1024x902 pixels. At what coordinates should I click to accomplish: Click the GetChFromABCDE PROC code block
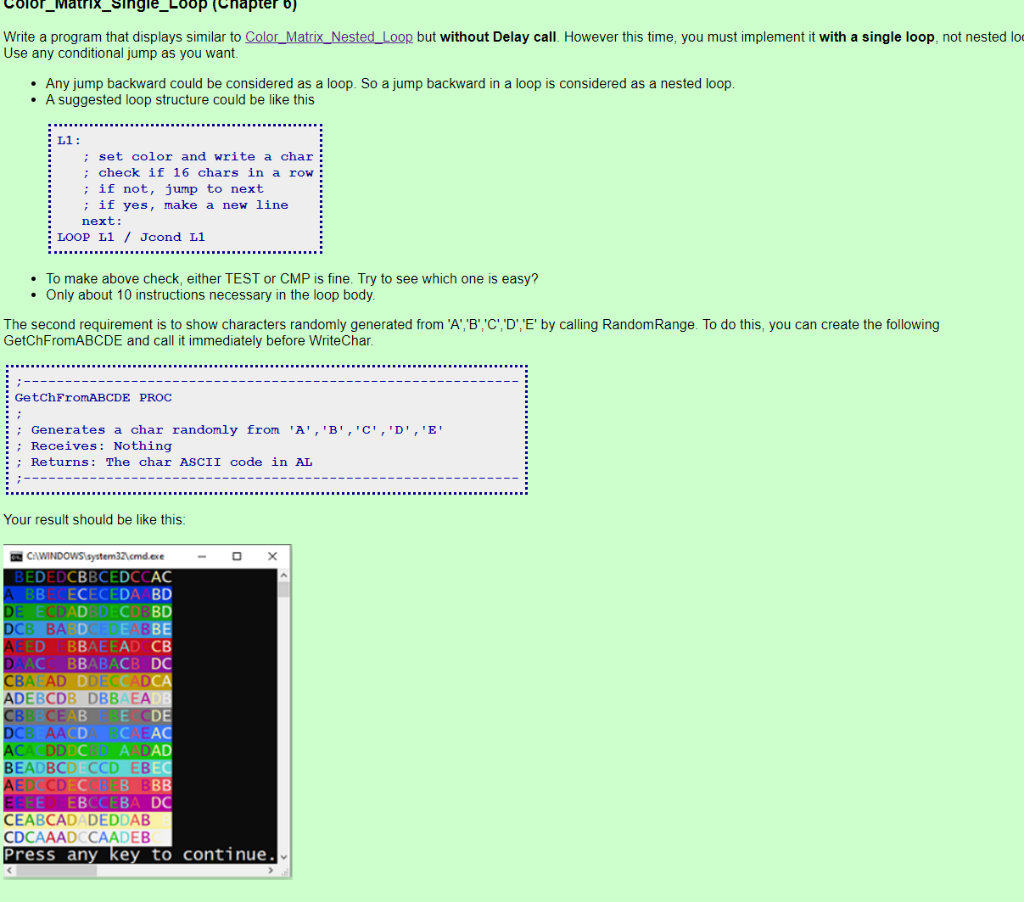tap(265, 430)
